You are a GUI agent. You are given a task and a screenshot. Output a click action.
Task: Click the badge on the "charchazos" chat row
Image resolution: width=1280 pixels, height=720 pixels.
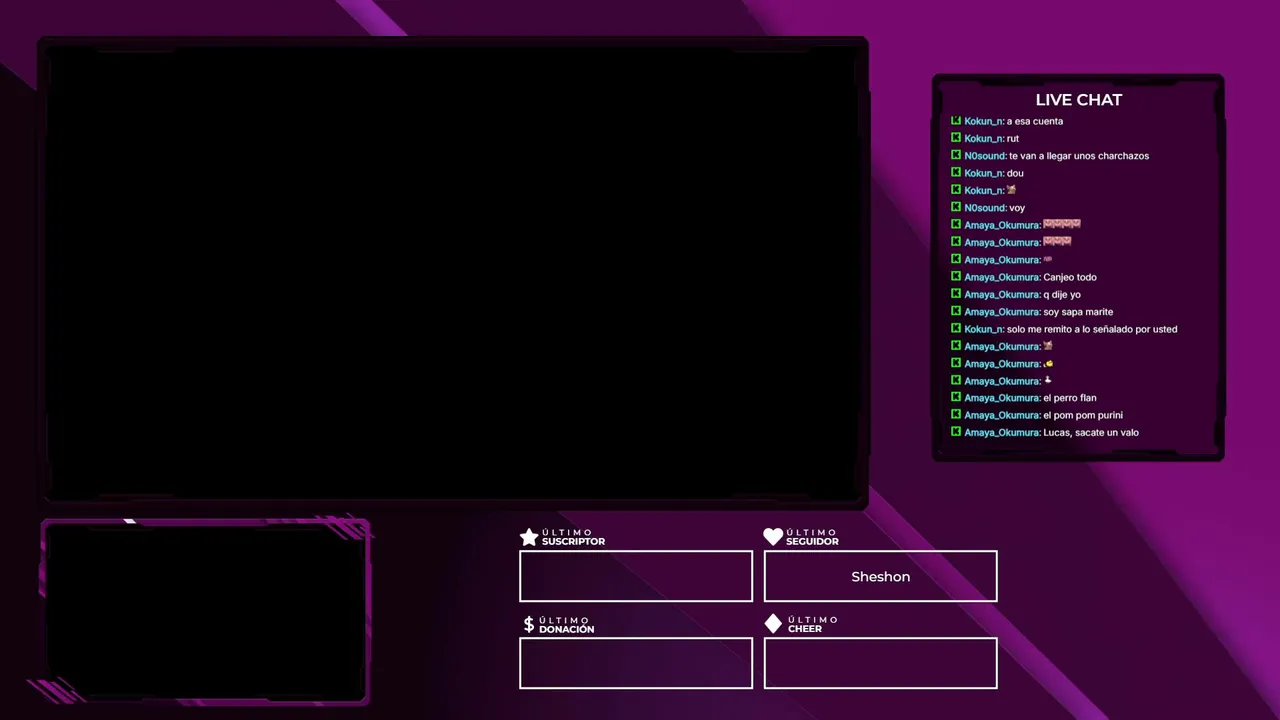coord(956,155)
